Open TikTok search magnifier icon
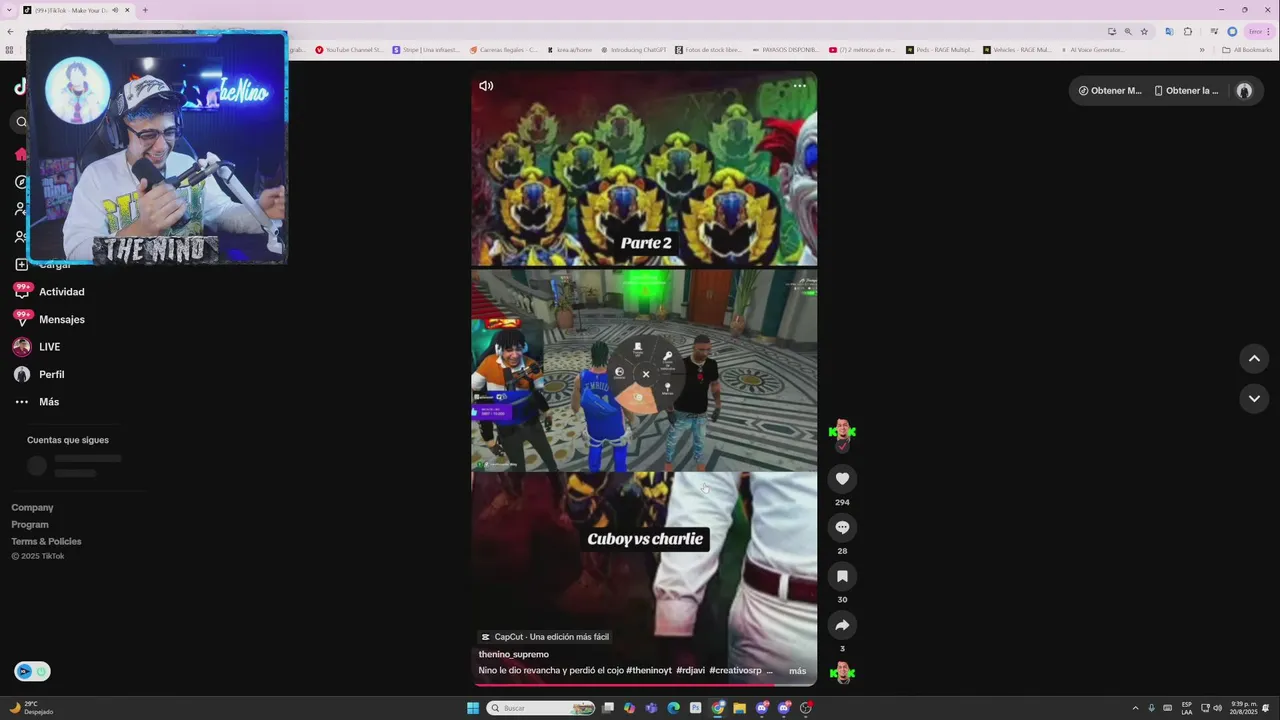The height and width of the screenshot is (720, 1280). pos(20,122)
